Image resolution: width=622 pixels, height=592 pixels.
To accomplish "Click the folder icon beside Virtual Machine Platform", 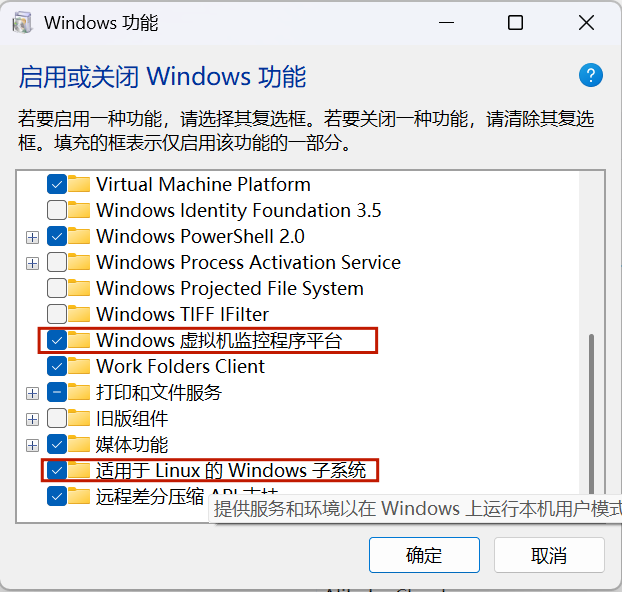I will coord(80,184).
